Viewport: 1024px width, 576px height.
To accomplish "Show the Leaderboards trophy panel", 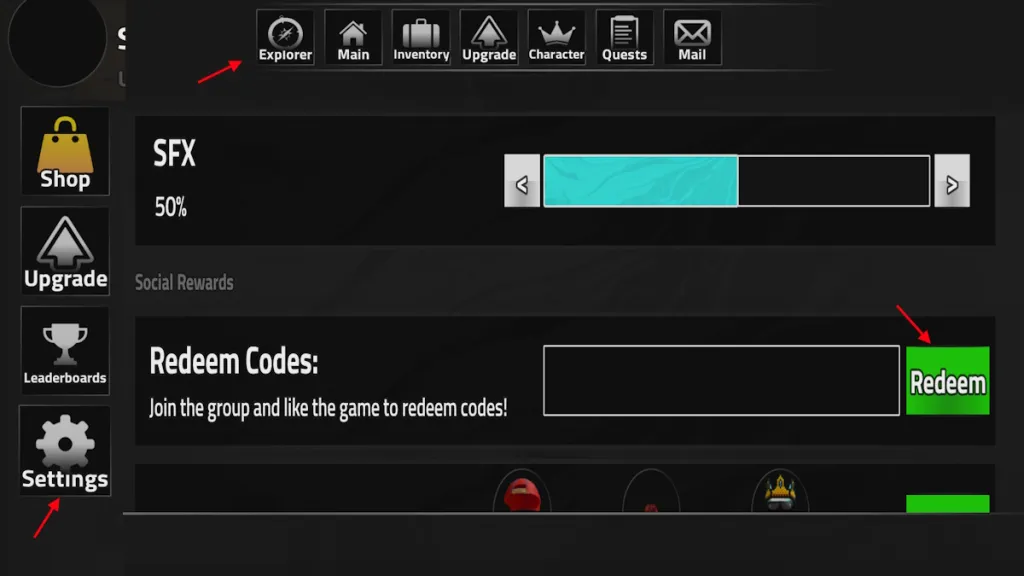I will (x=65, y=351).
